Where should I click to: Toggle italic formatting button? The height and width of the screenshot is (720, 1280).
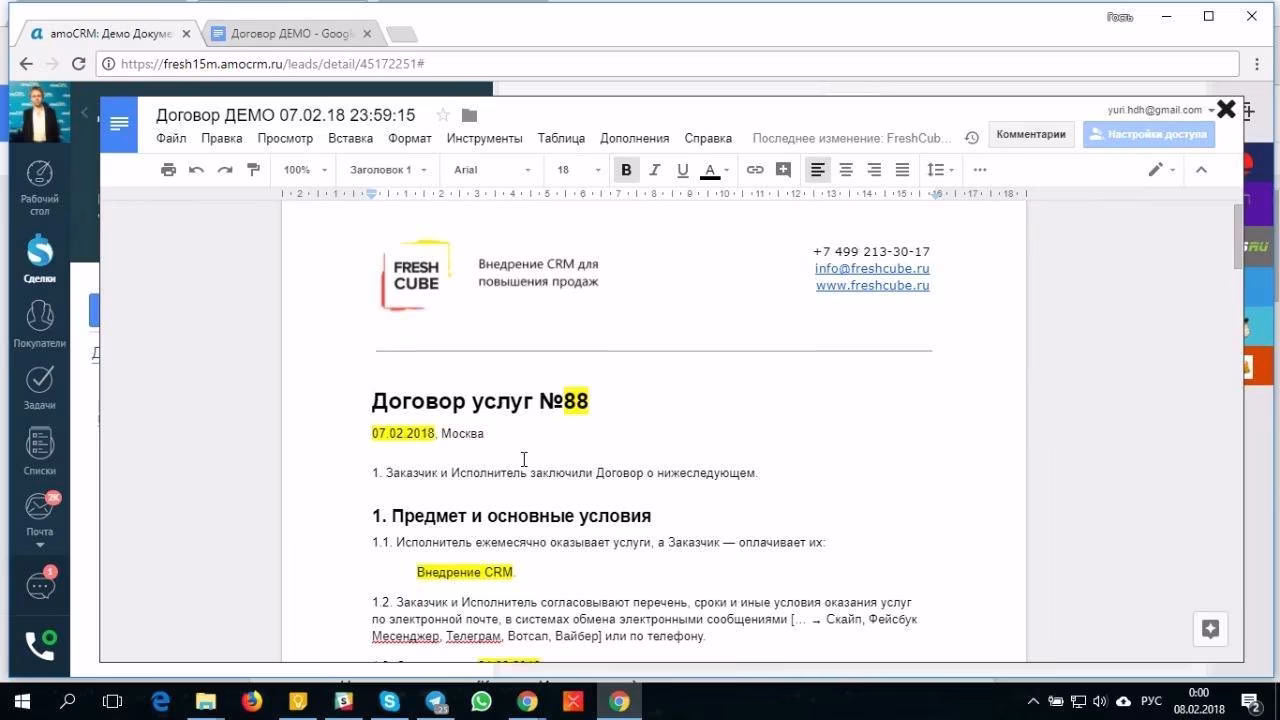655,170
